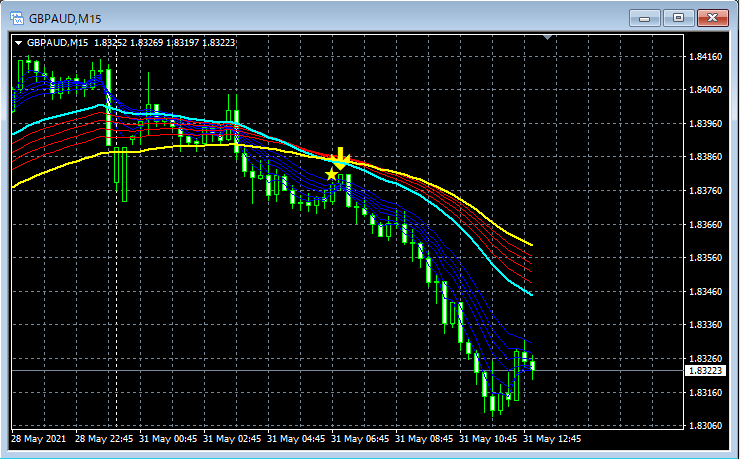The image size is (741, 459).
Task: Click the 1.83460 price scale label
Action: (706, 291)
